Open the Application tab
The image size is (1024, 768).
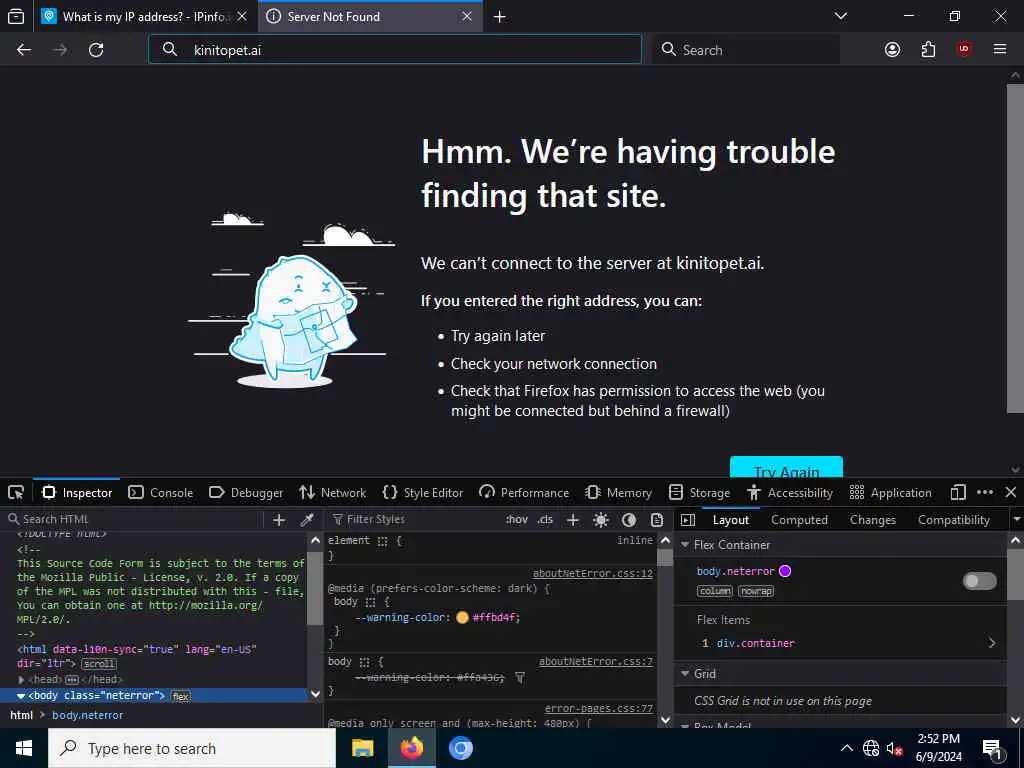tap(890, 492)
